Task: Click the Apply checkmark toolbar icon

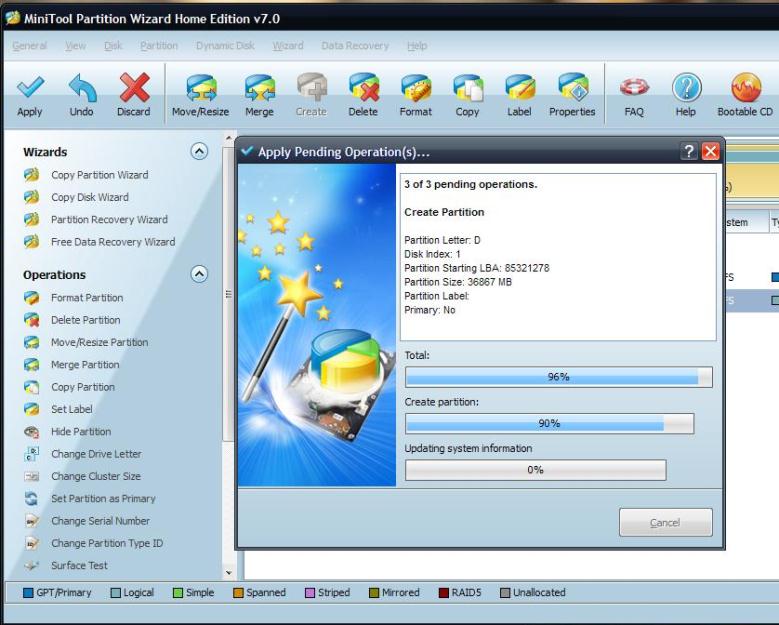Action: (x=30, y=88)
